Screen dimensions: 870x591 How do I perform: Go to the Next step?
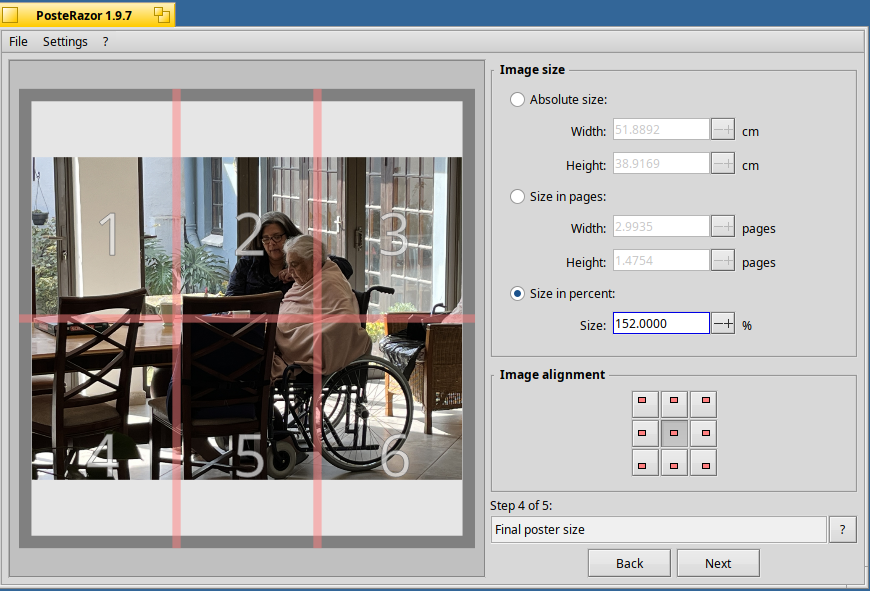click(x=718, y=563)
